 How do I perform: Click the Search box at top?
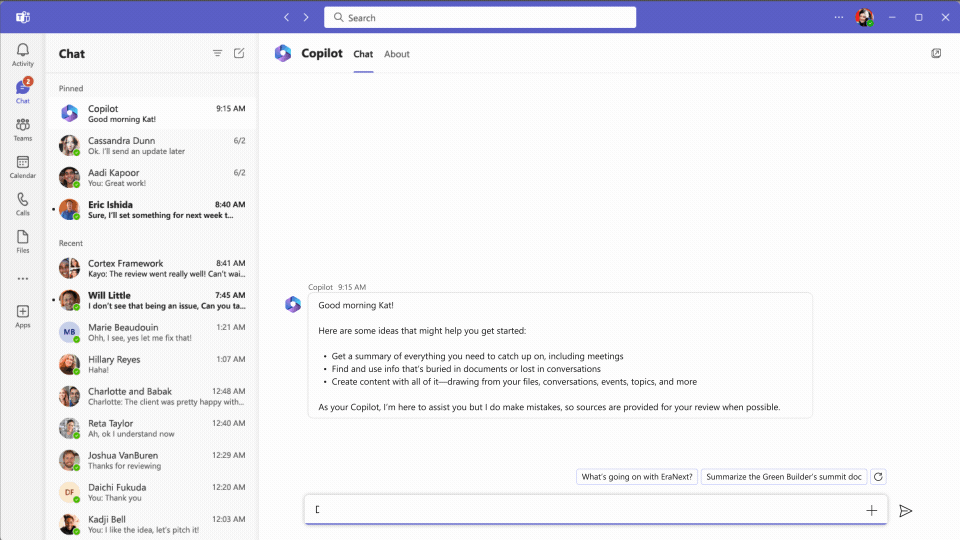click(480, 17)
